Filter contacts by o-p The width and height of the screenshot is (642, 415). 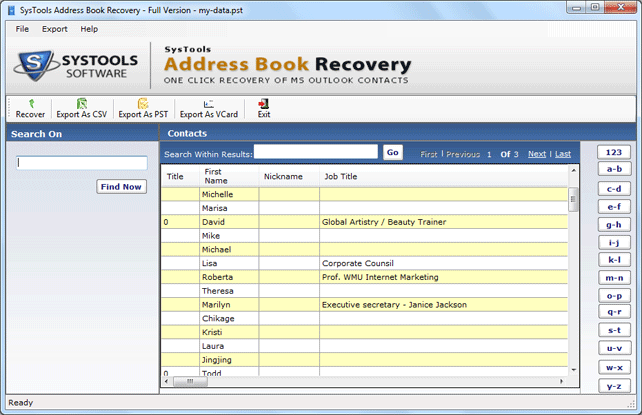pos(614,295)
